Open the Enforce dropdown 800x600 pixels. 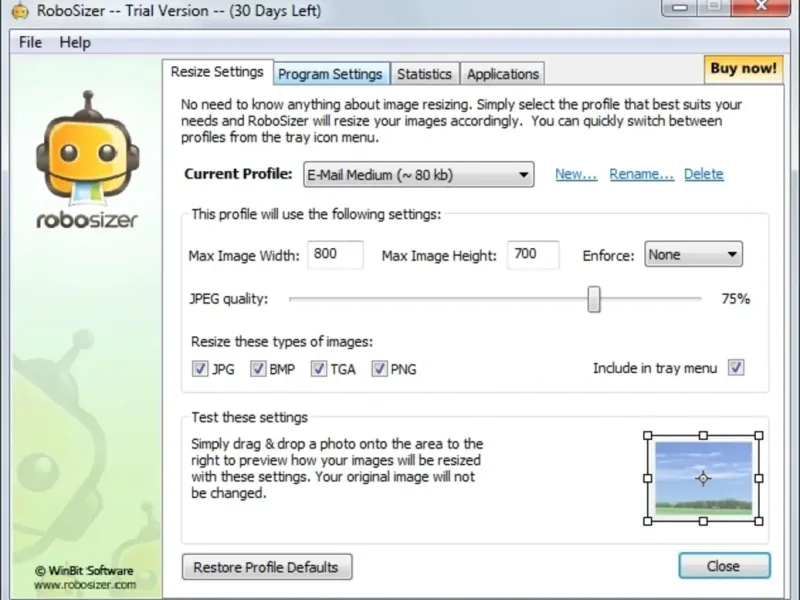(693, 254)
